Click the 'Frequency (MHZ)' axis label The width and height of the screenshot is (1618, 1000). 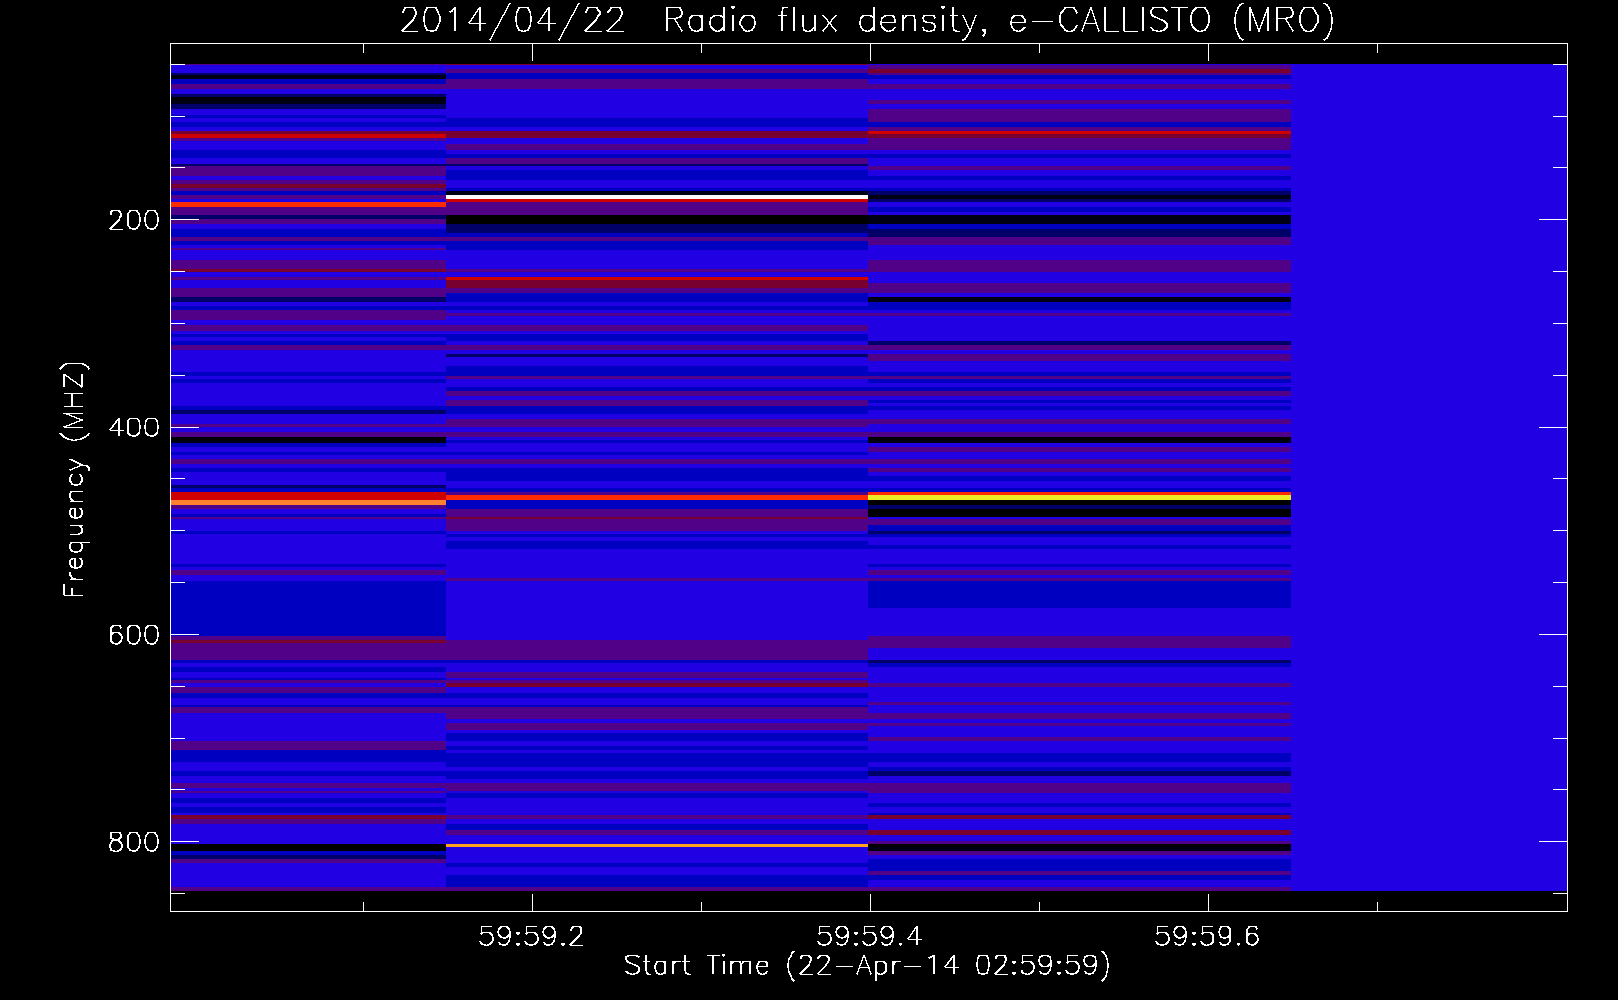pyautogui.click(x=75, y=479)
